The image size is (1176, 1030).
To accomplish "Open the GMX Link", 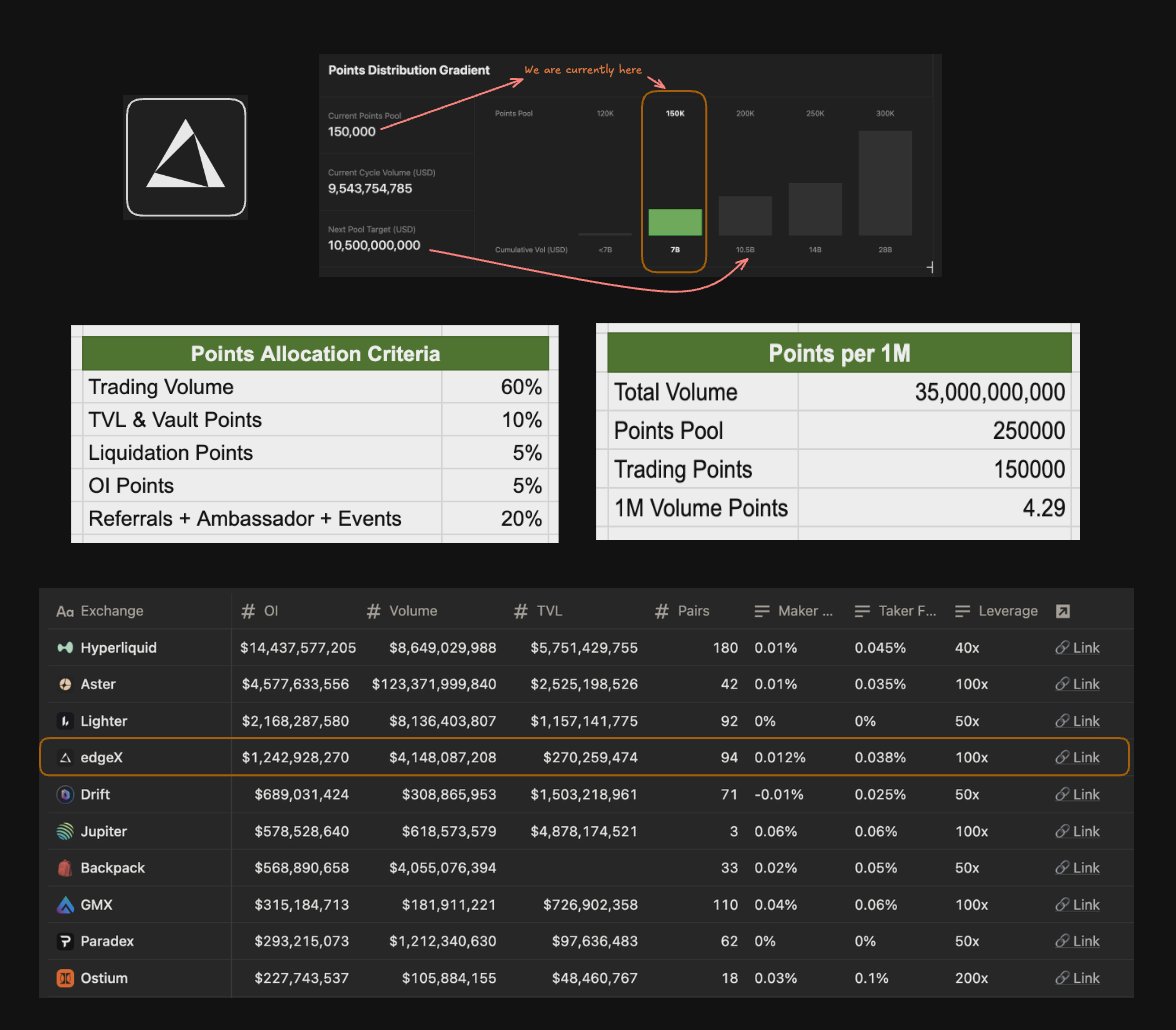I will [1078, 905].
